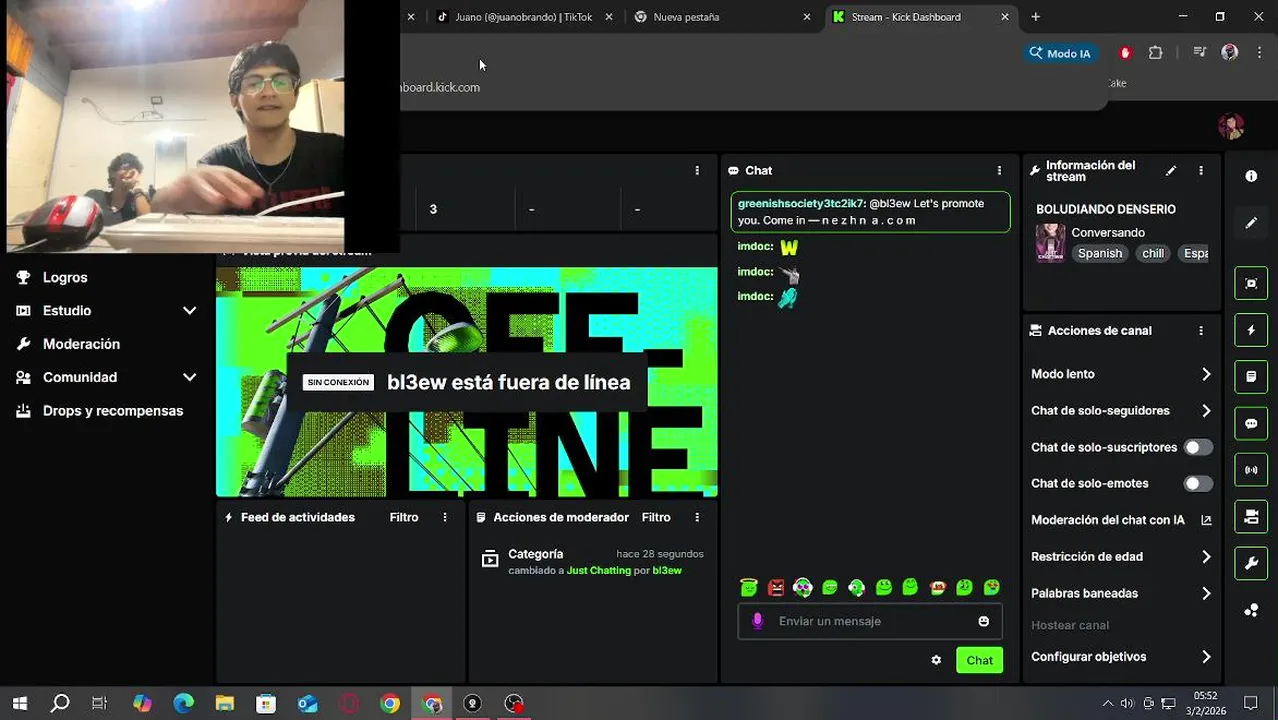
Task: Open the notification center in system tray
Action: point(1250,704)
